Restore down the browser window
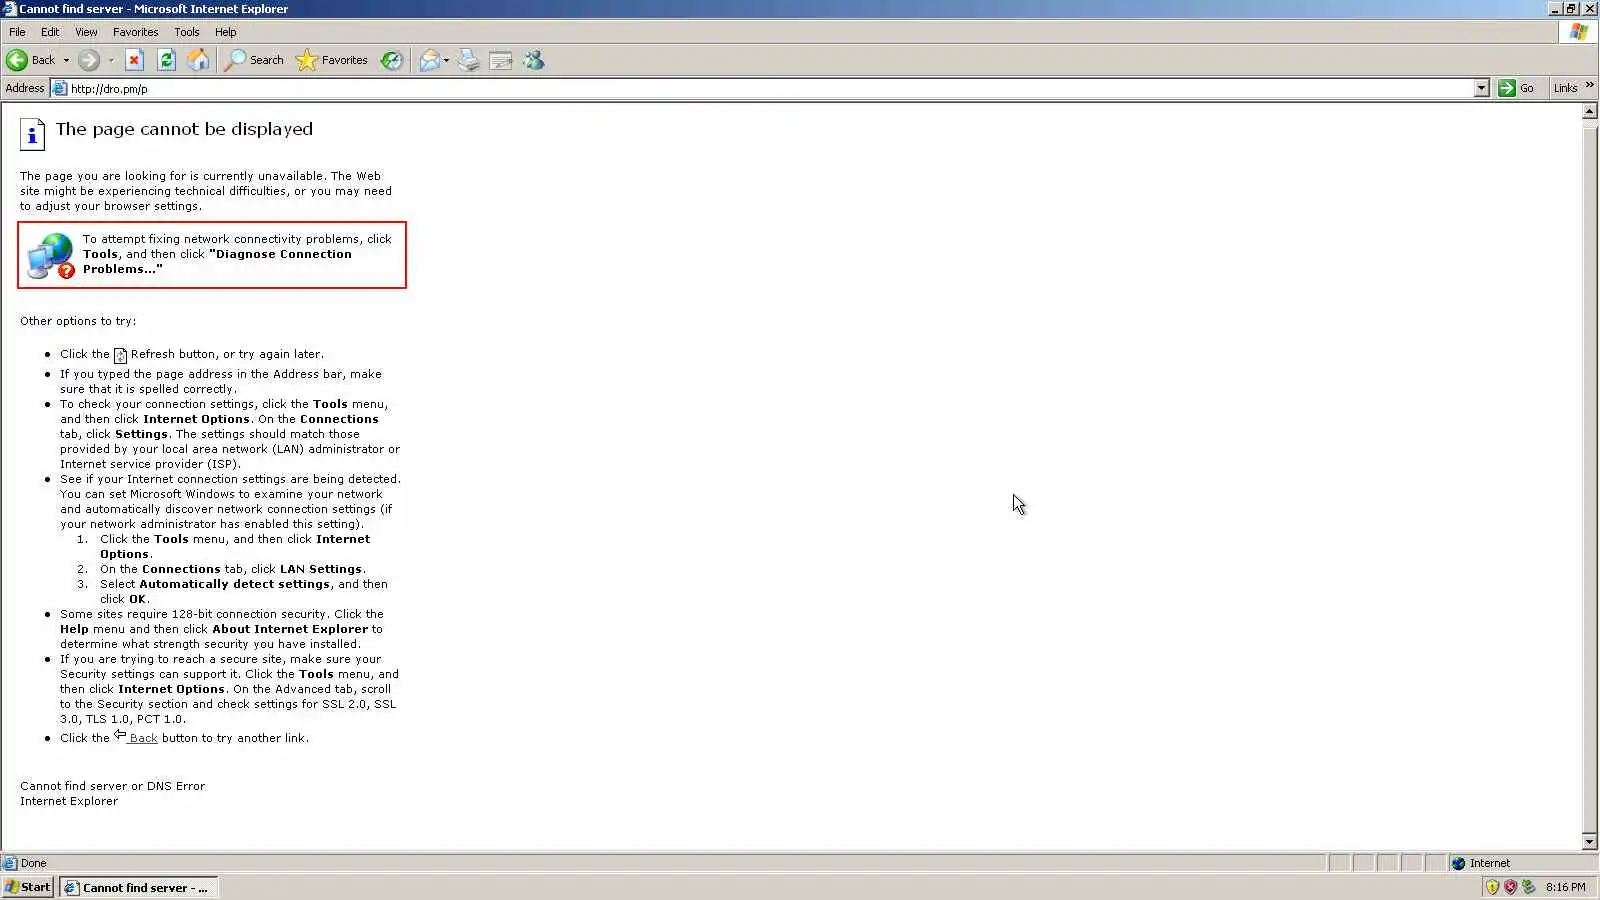 tap(1571, 9)
